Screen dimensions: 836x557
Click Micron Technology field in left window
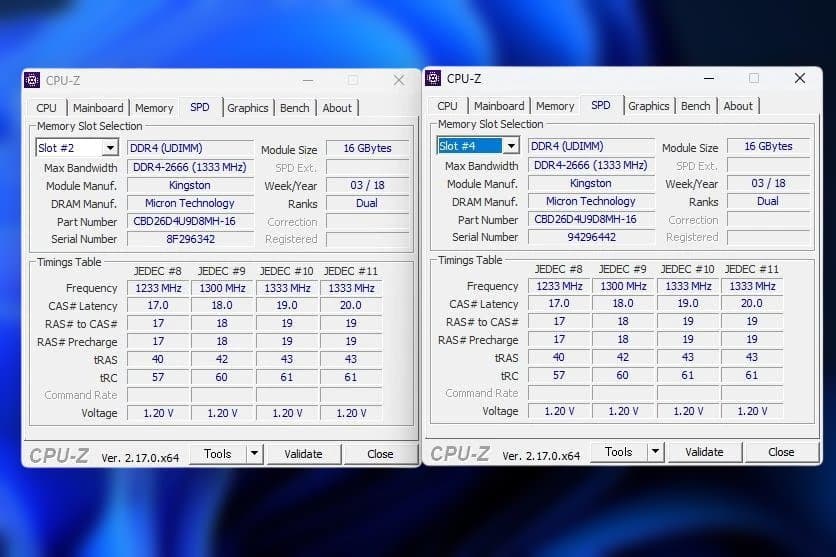[x=190, y=203]
